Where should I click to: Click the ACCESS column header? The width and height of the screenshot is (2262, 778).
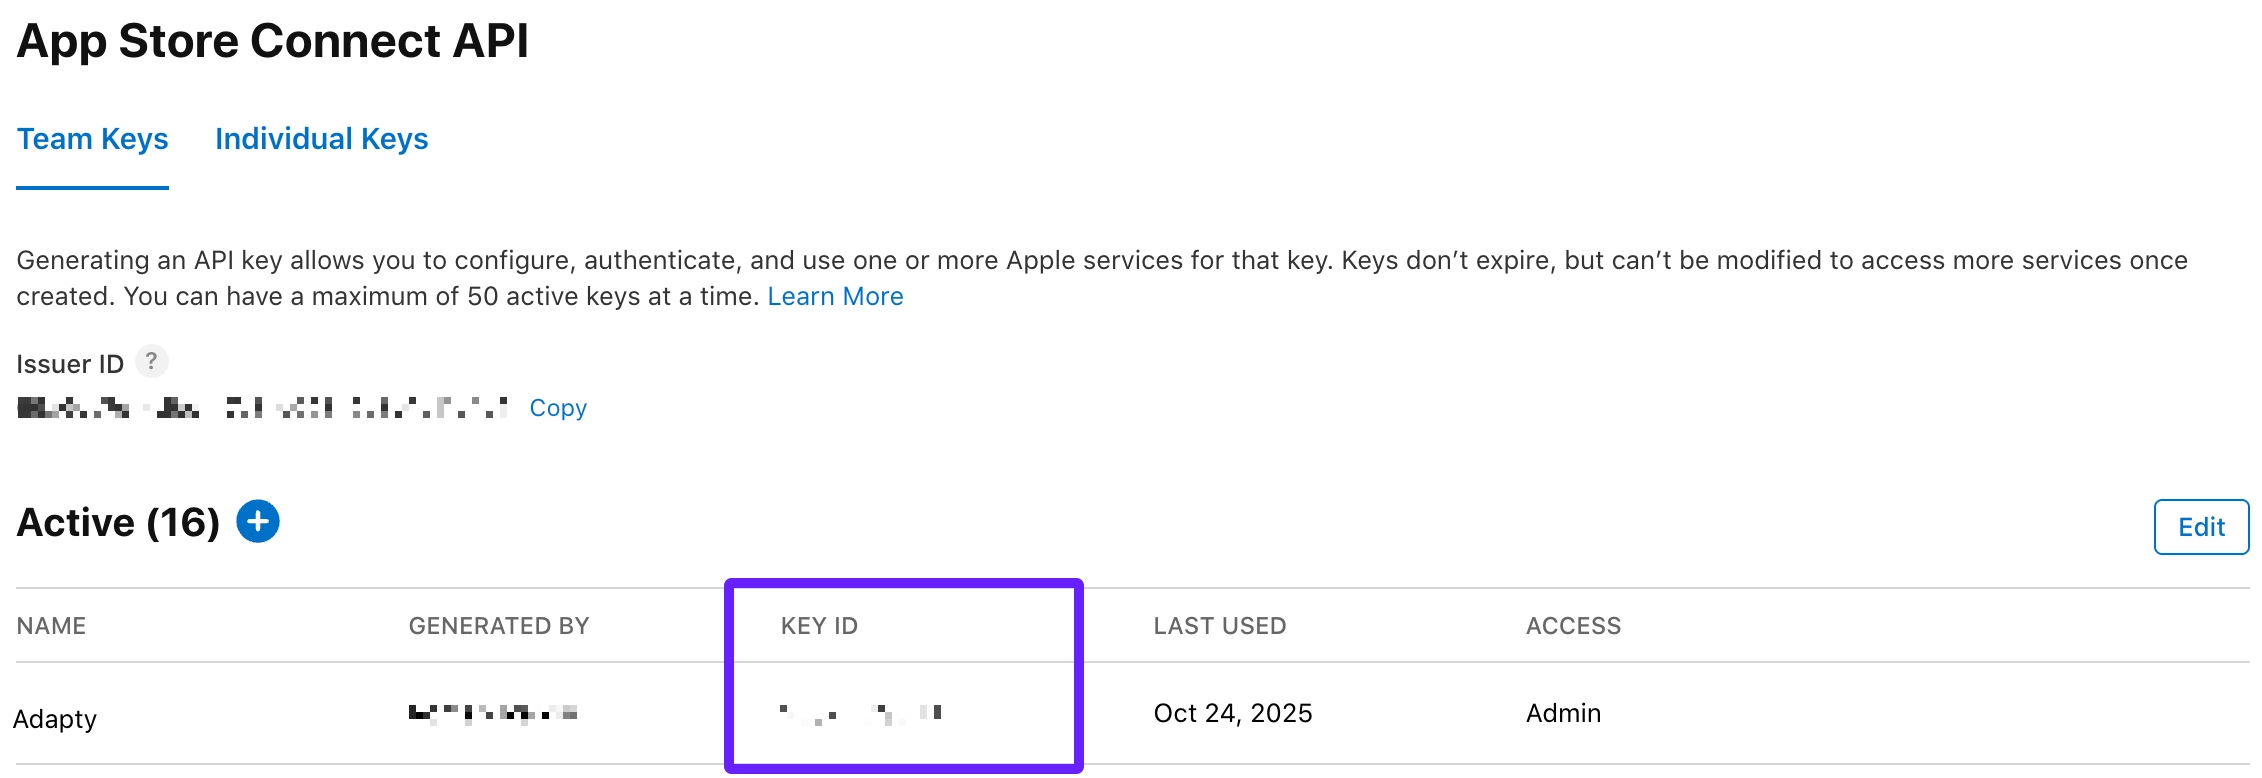click(1573, 626)
